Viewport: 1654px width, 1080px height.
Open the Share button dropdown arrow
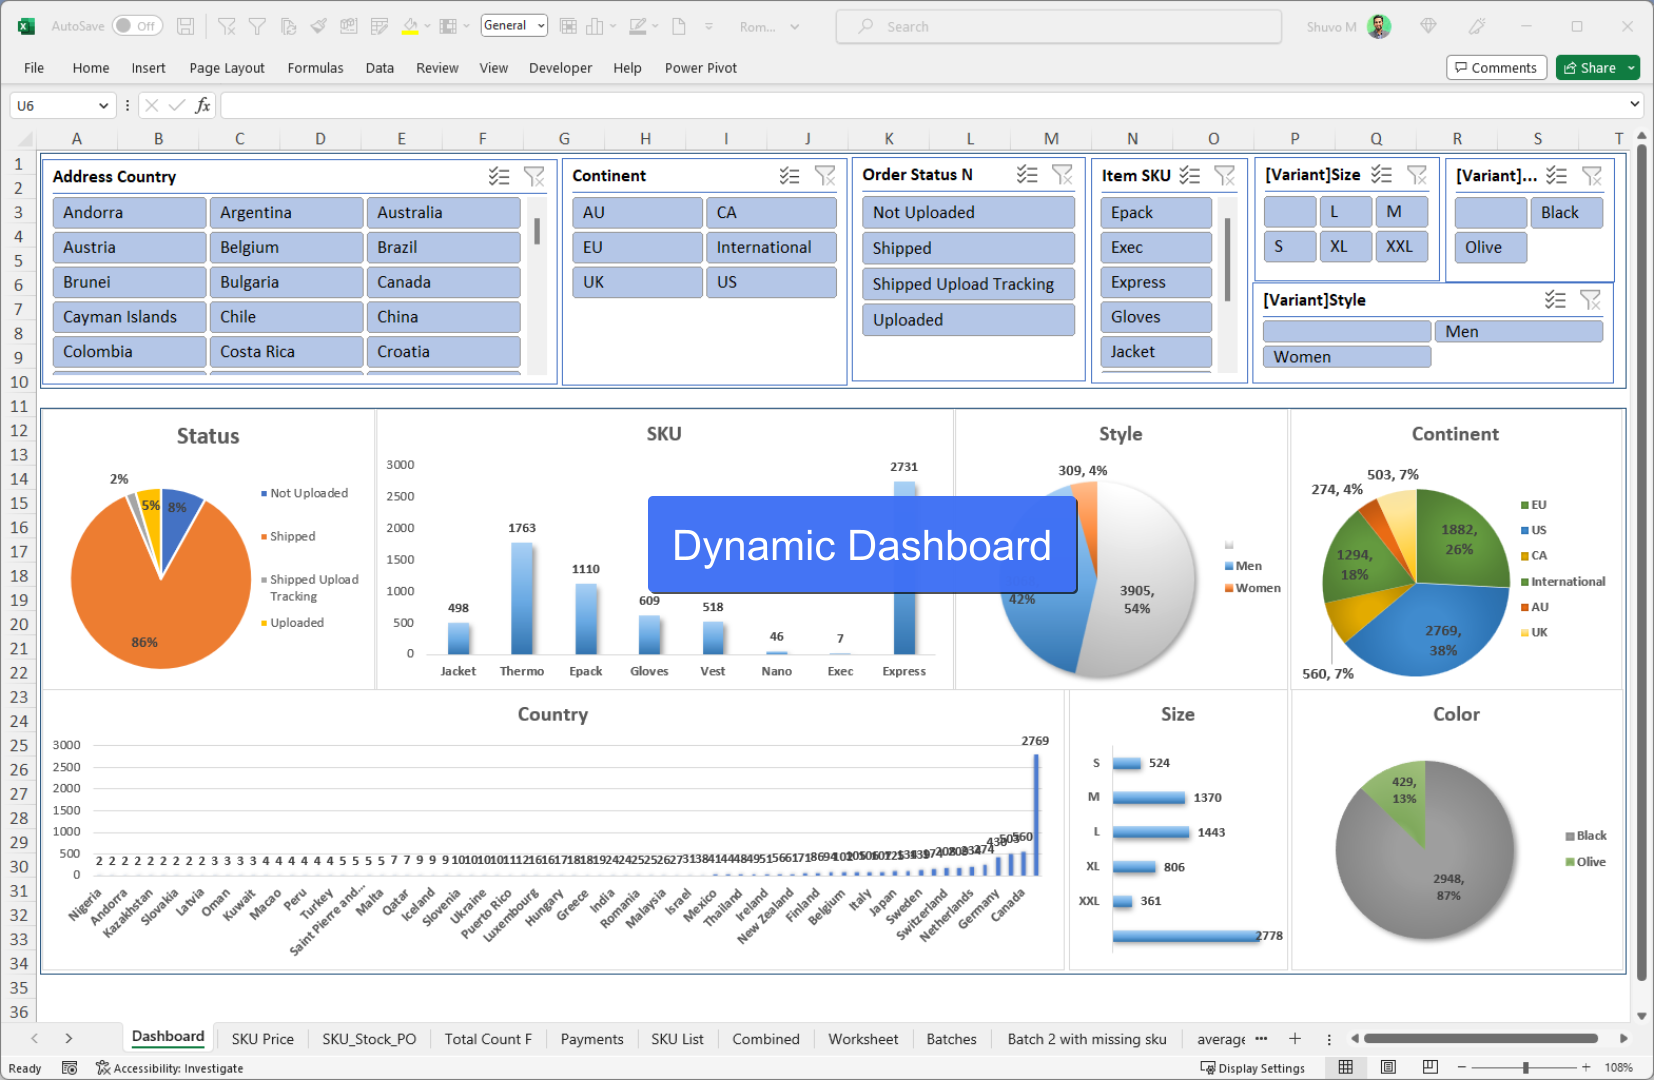pos(1631,68)
